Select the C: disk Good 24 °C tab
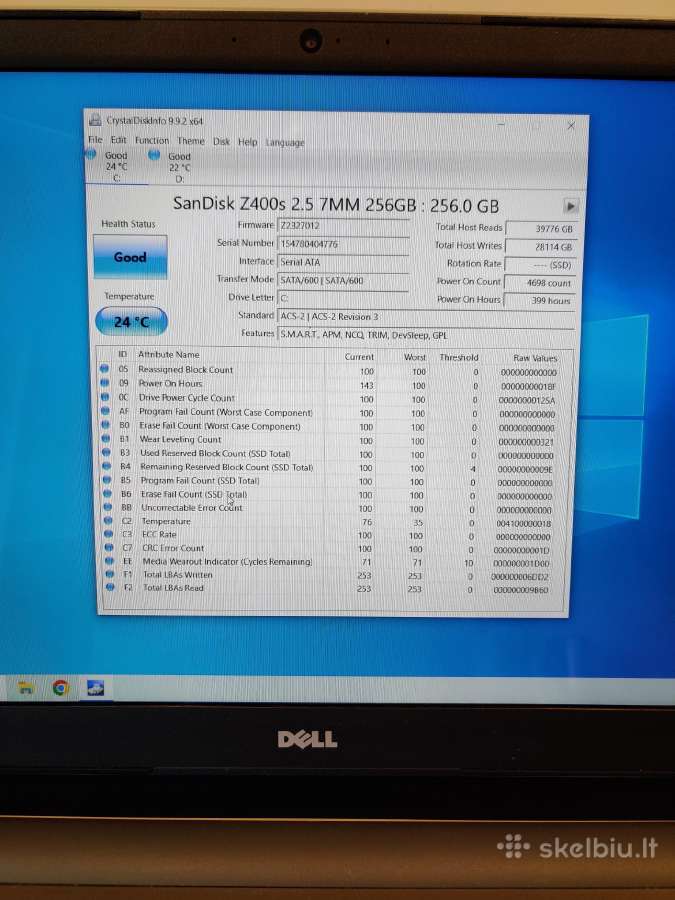Image resolution: width=675 pixels, height=900 pixels. (115, 166)
